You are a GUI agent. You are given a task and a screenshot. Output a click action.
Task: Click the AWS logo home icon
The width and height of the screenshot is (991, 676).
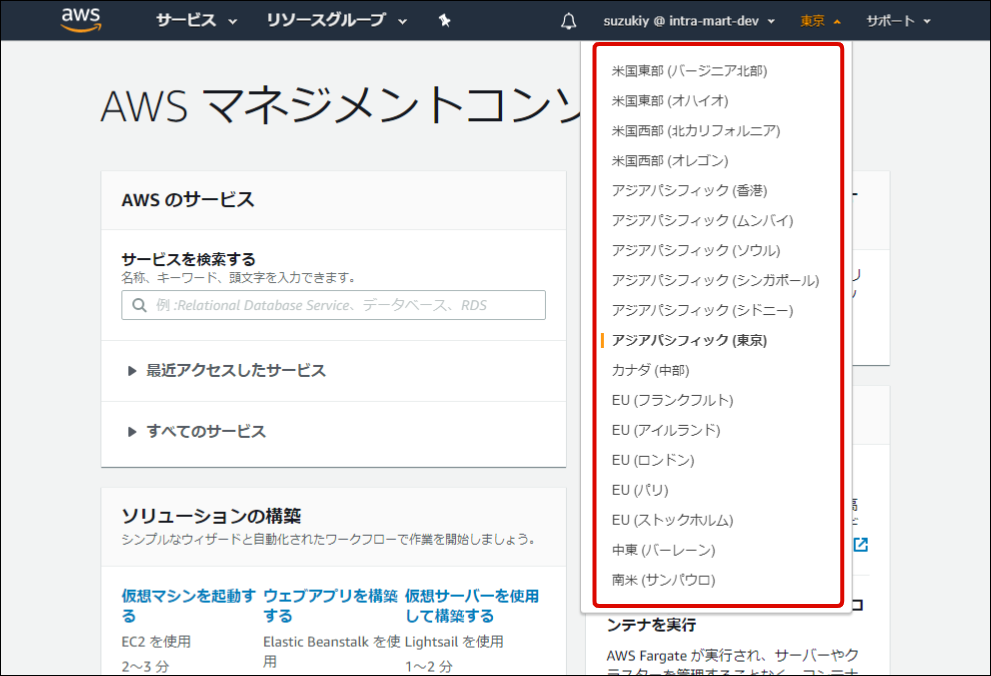(82, 20)
